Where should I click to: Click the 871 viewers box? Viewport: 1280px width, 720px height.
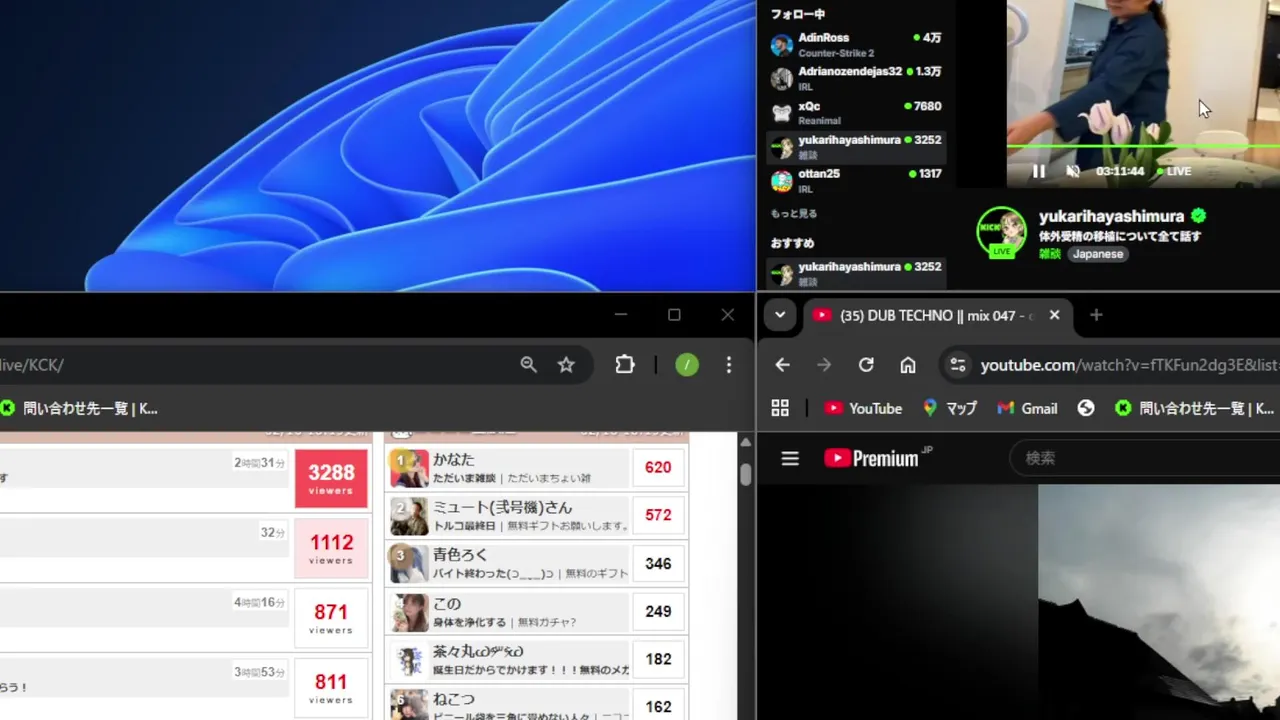(331, 618)
